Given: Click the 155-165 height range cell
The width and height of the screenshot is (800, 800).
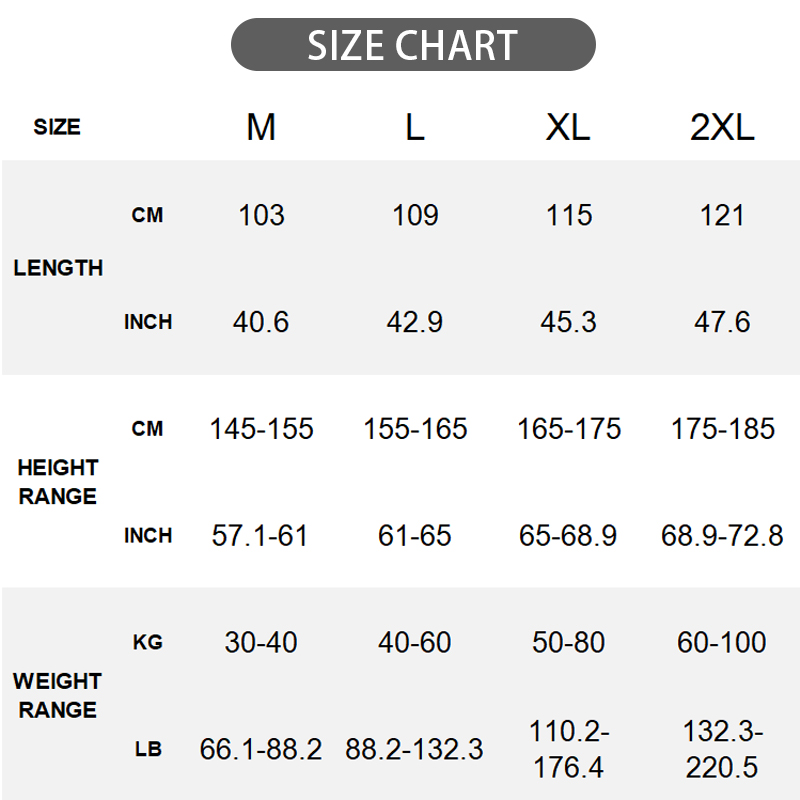Looking at the screenshot, I should tap(415, 429).
